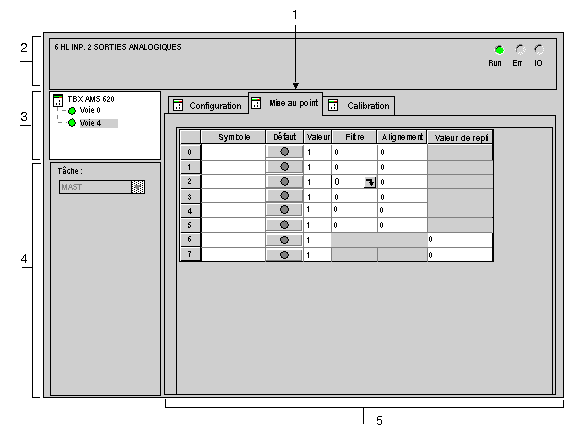The height and width of the screenshot is (434, 582).
Task: Switch to the Calibration tab
Action: pos(359,105)
